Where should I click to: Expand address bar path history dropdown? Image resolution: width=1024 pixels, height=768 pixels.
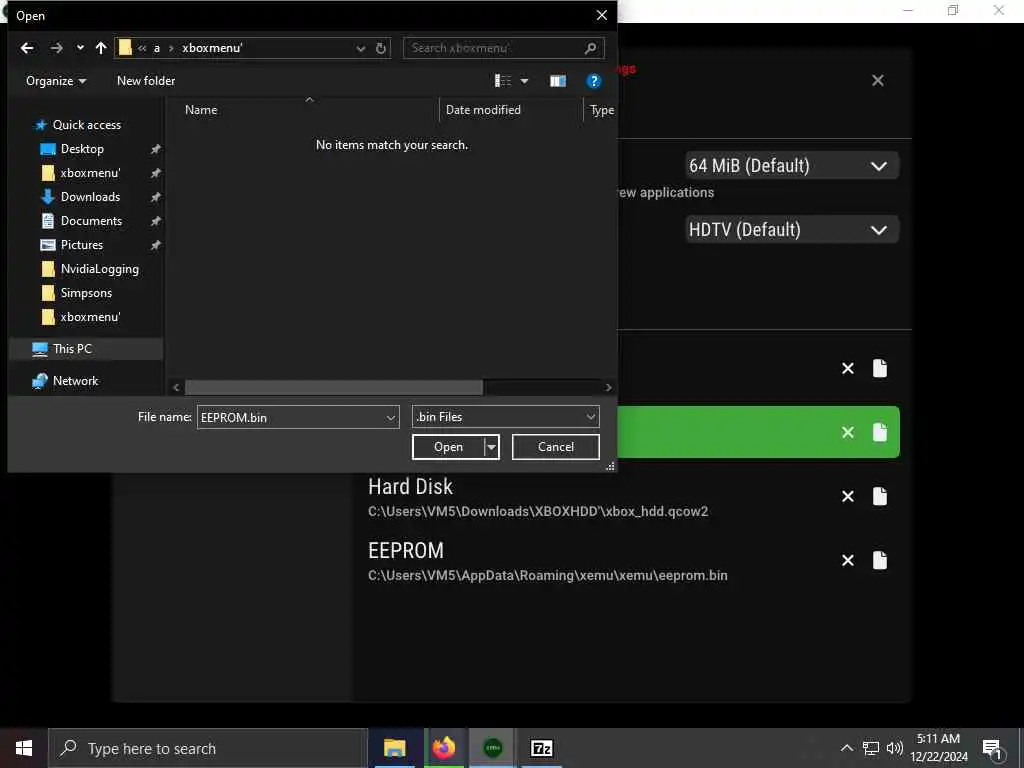(360, 48)
